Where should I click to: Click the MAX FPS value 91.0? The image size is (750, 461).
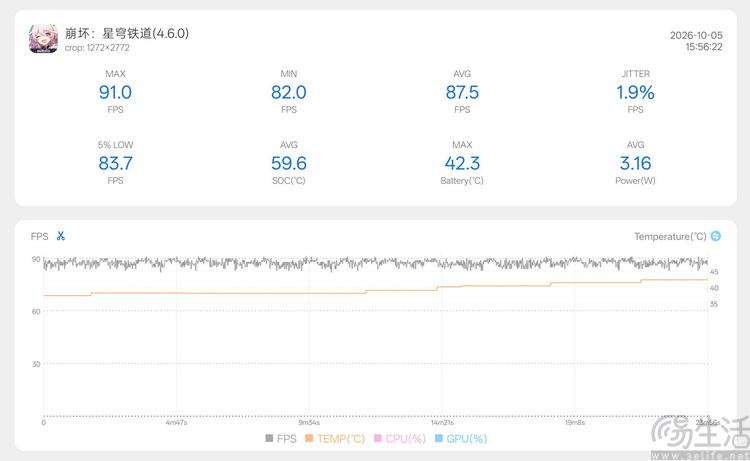(115, 92)
